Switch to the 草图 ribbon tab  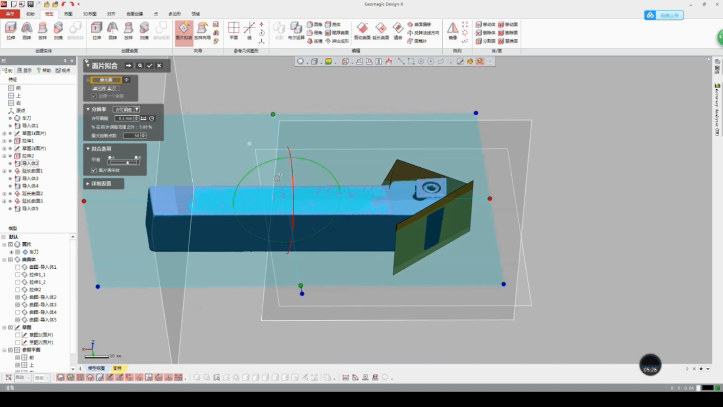click(x=67, y=14)
